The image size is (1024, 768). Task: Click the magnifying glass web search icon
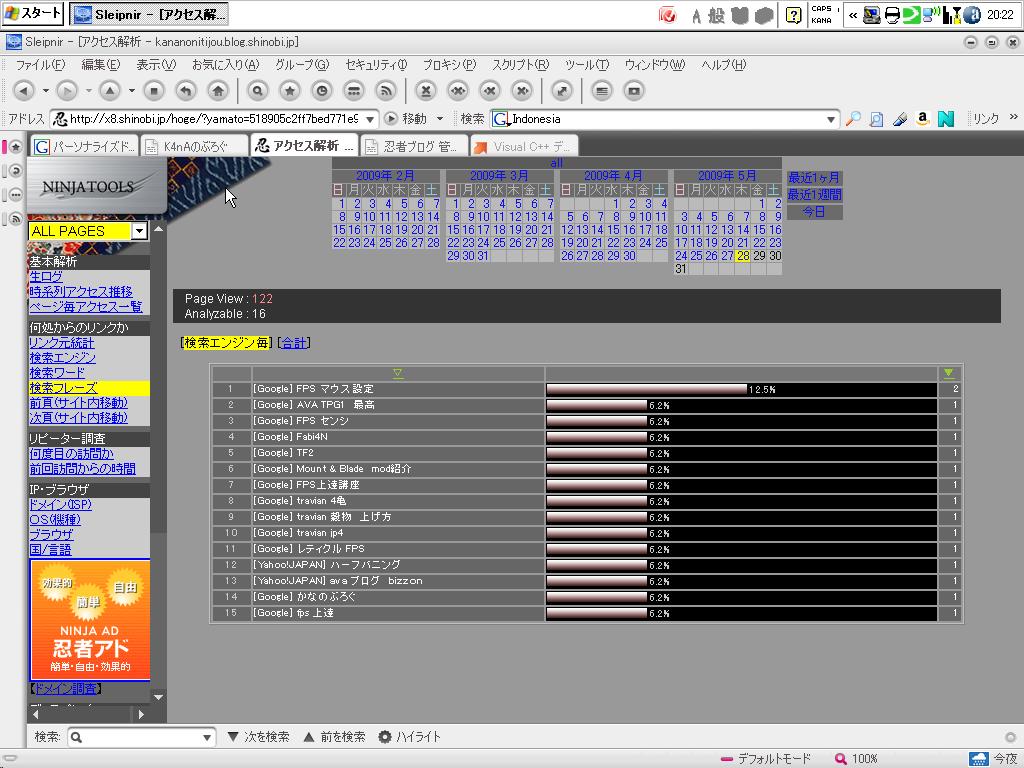[x=853, y=119]
